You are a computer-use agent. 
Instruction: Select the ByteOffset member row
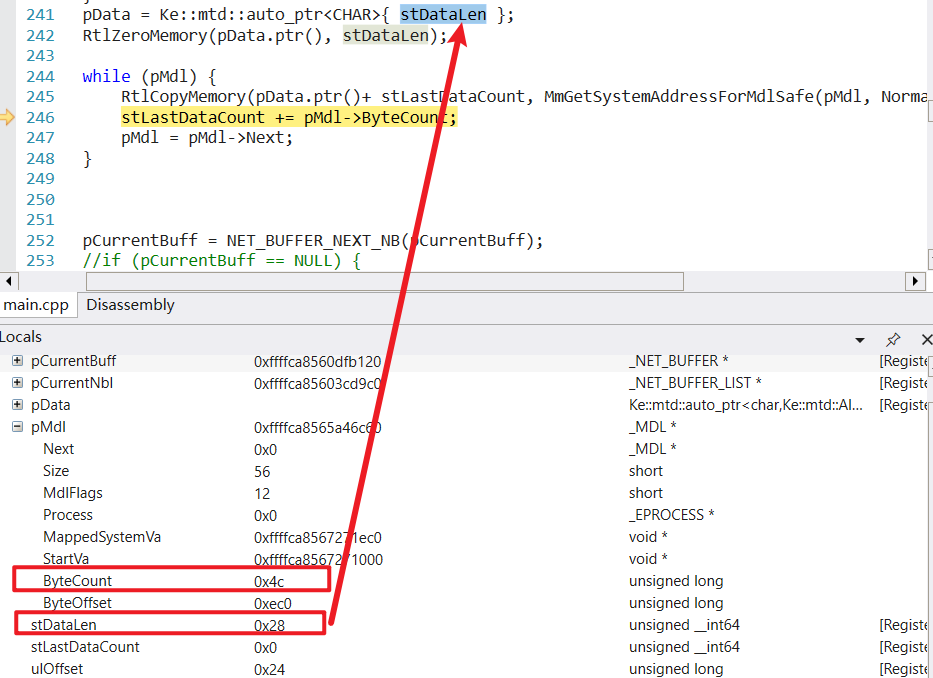(x=466, y=603)
